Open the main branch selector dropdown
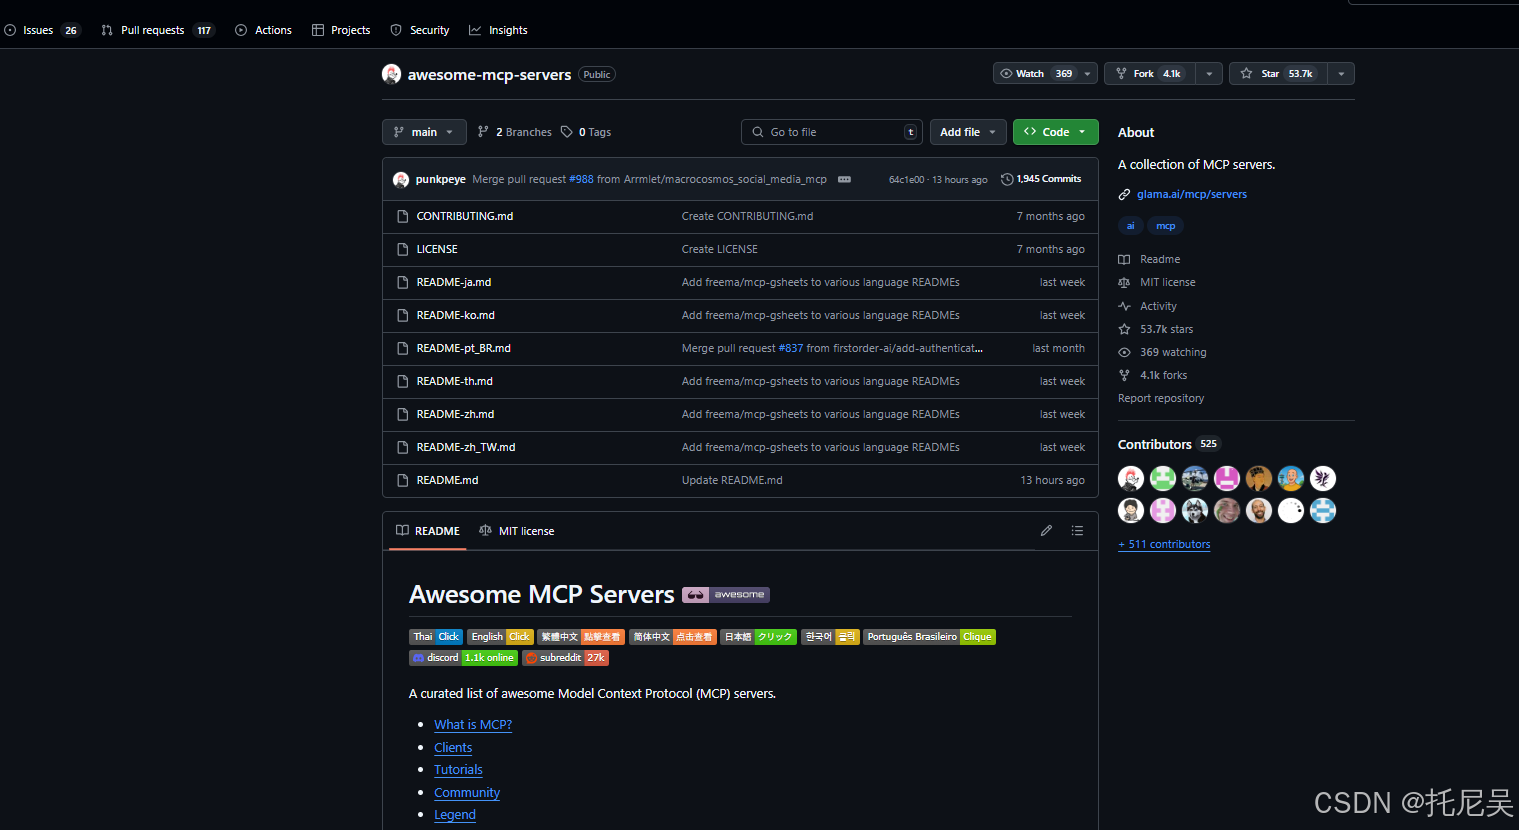The height and width of the screenshot is (830, 1519). pyautogui.click(x=424, y=132)
